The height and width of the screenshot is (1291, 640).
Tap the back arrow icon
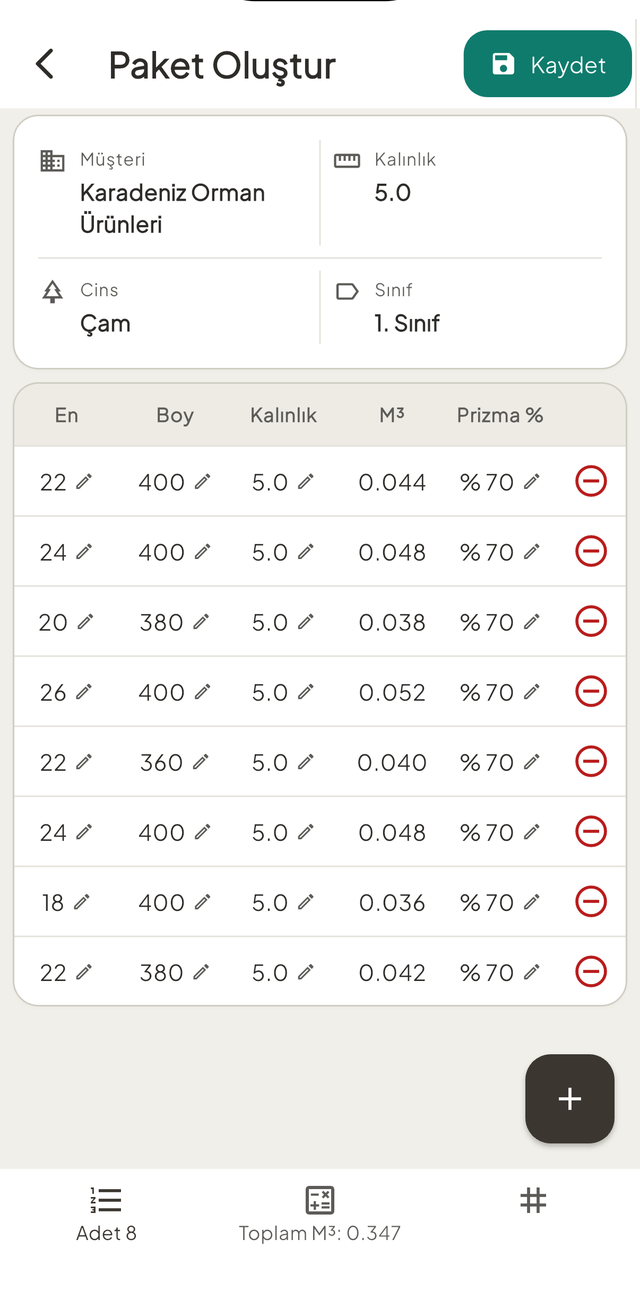point(44,65)
